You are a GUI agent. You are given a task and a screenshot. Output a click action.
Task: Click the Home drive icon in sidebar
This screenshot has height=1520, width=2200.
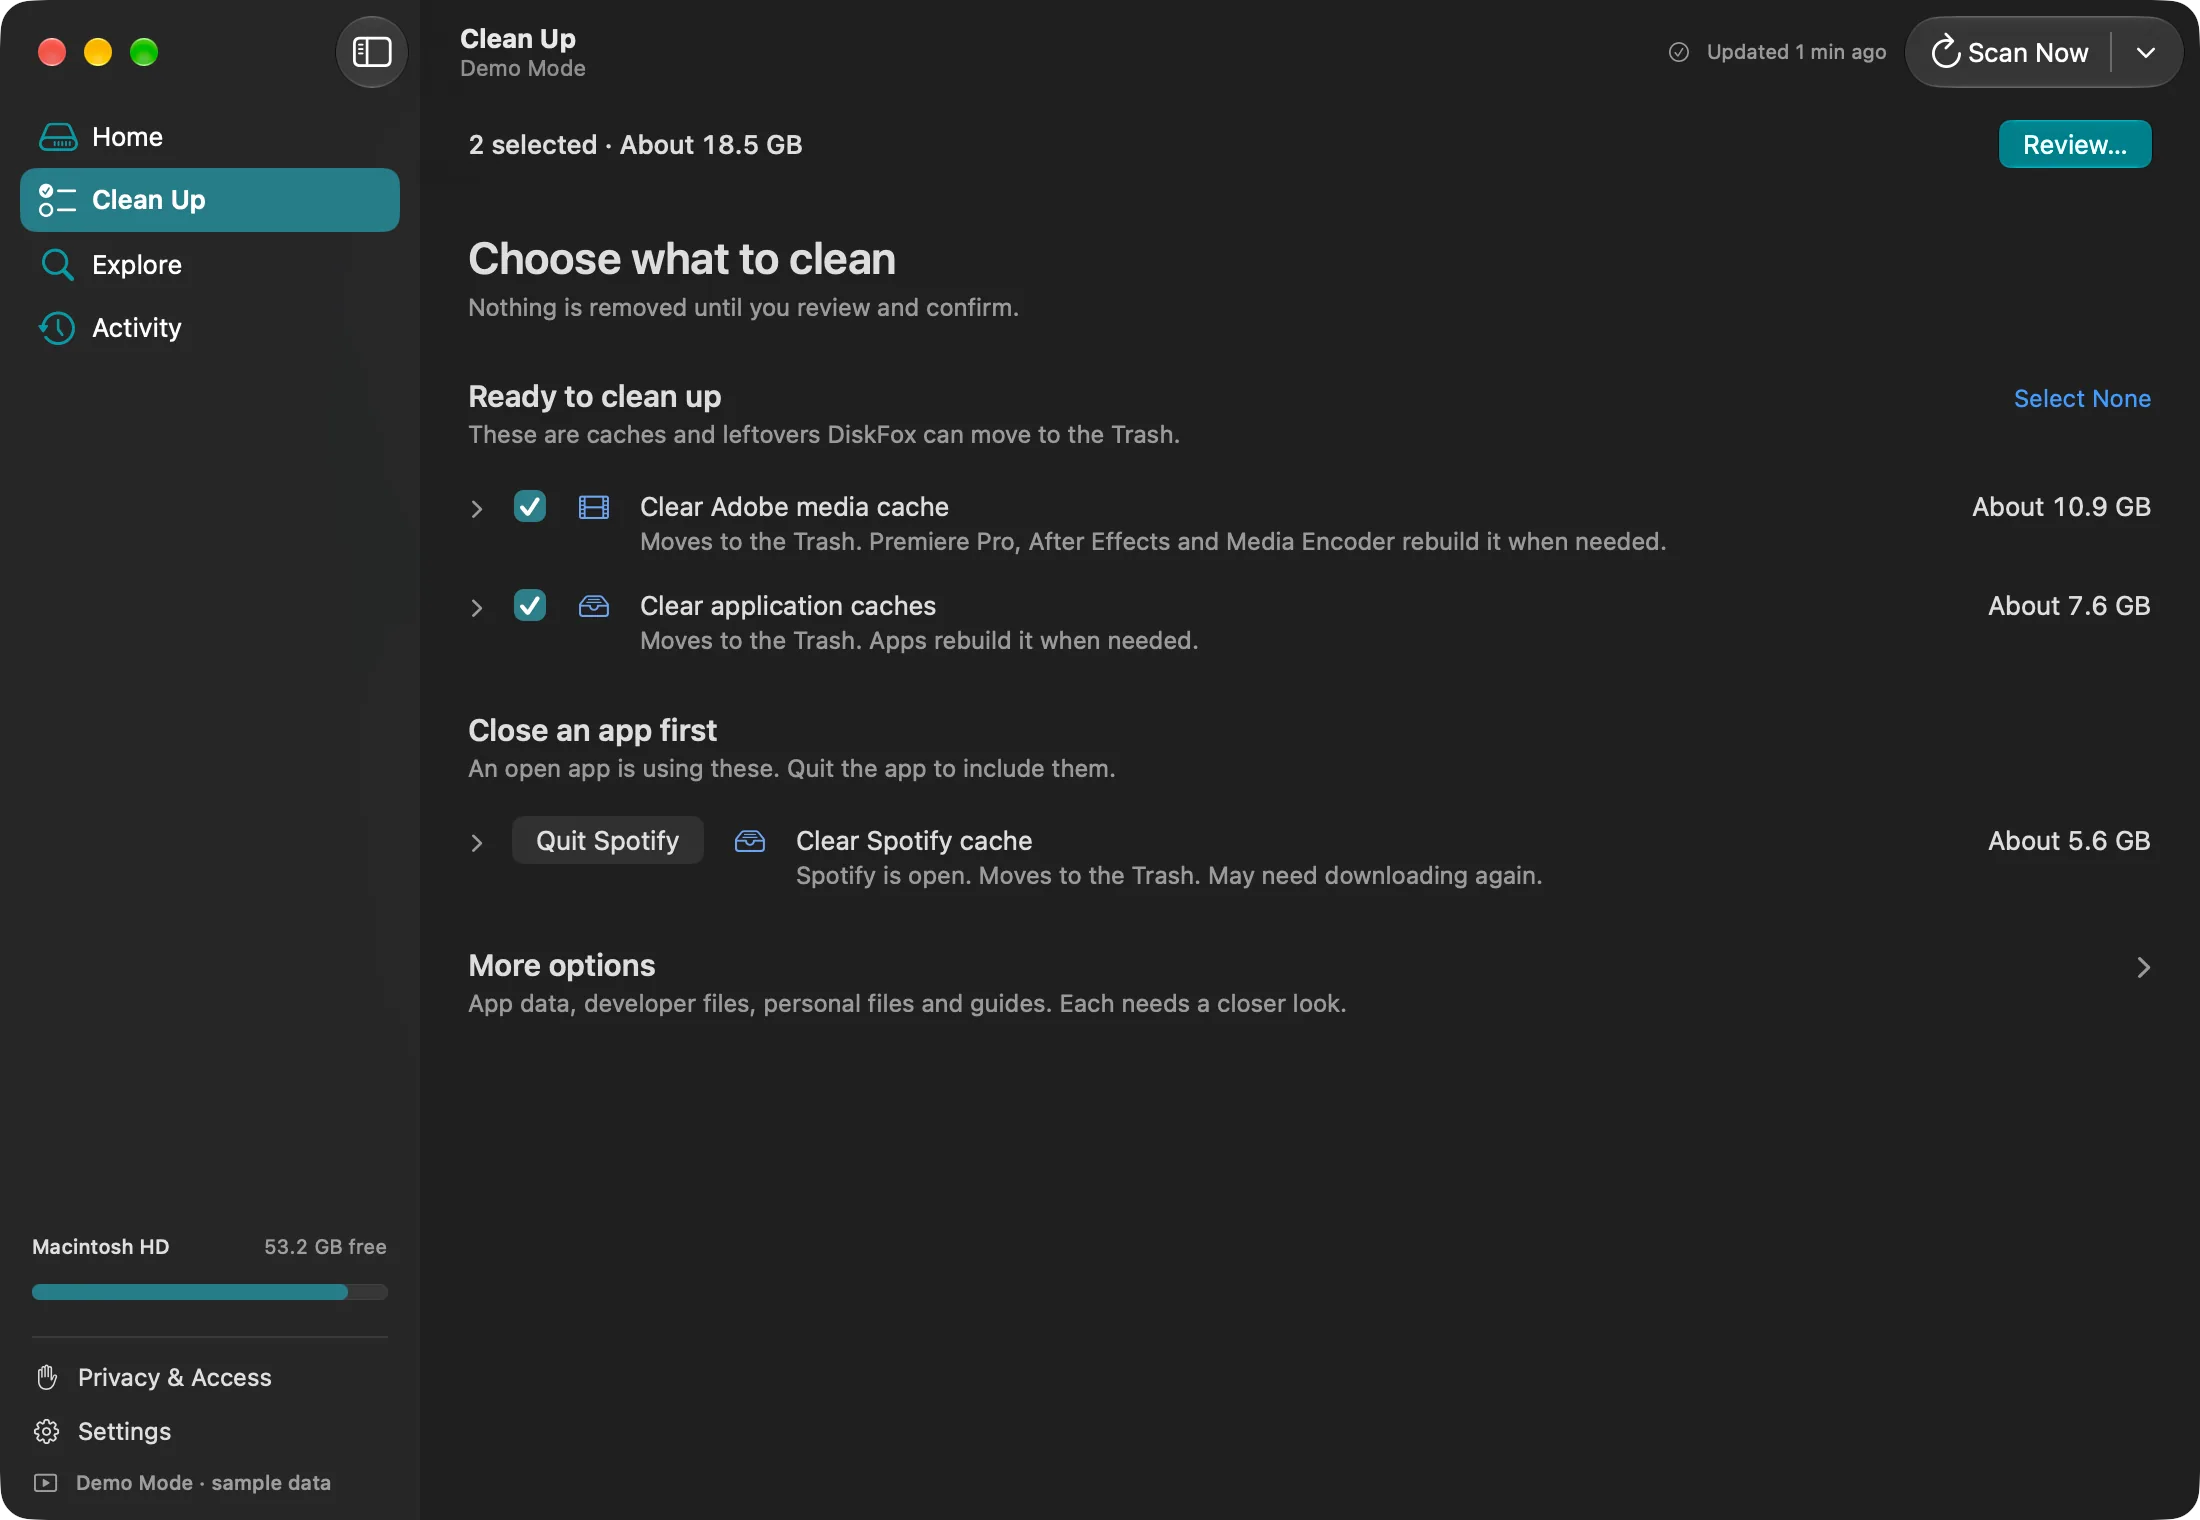pyautogui.click(x=58, y=137)
